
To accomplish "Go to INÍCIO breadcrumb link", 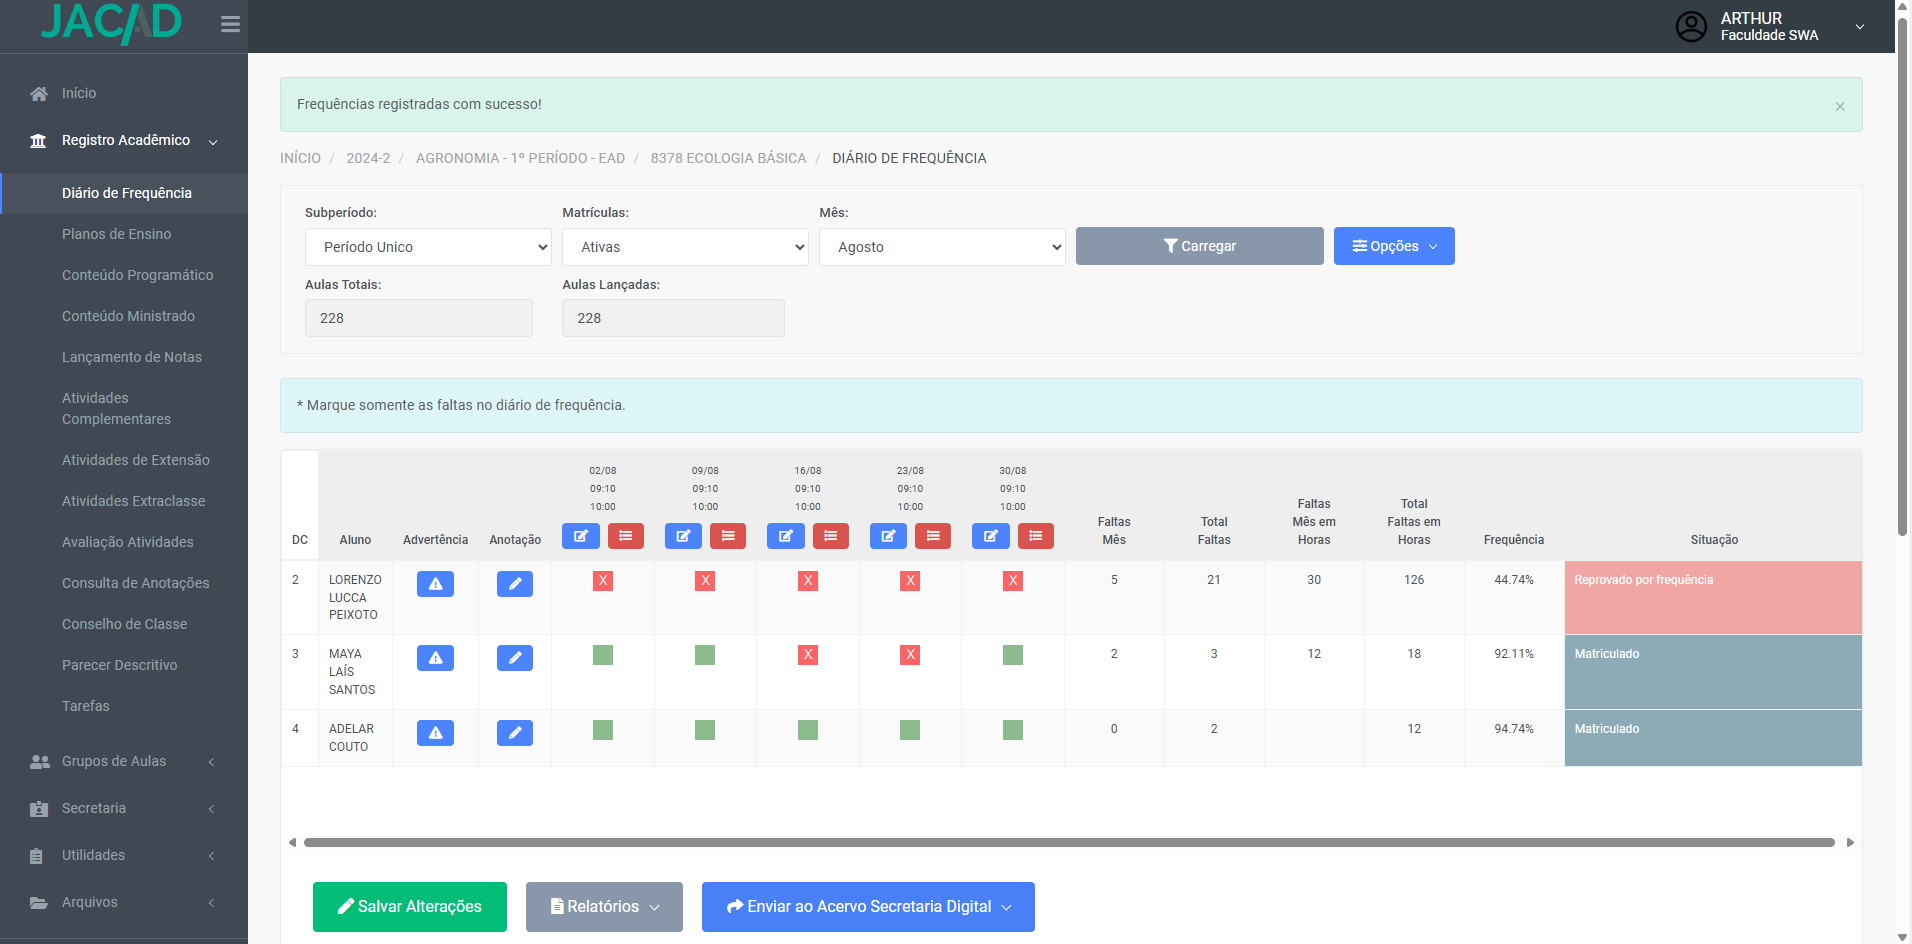I will click(x=300, y=158).
